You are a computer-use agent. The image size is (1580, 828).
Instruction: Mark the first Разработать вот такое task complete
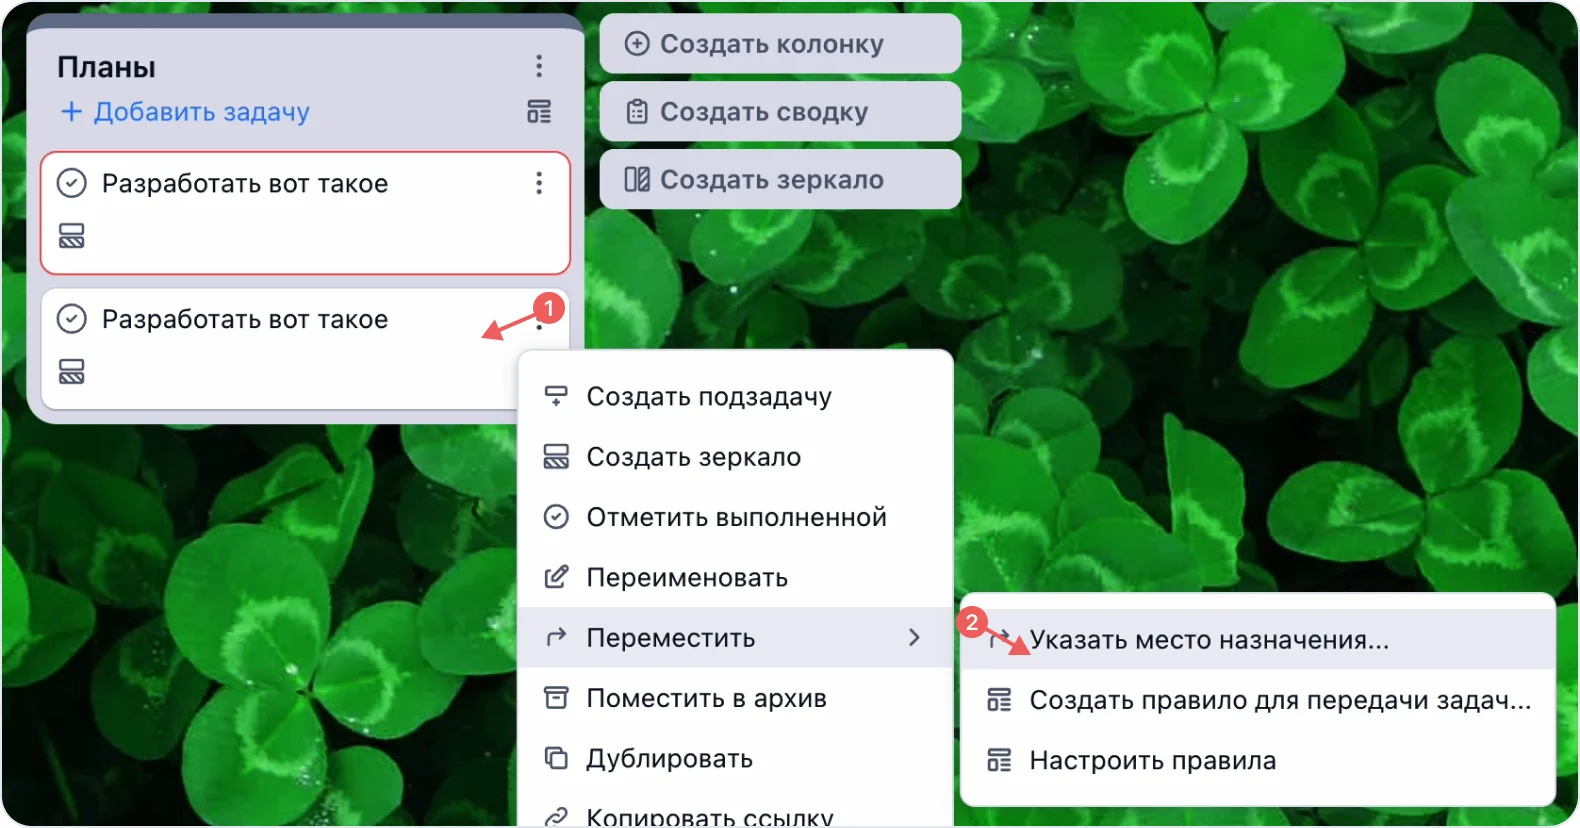coord(71,183)
